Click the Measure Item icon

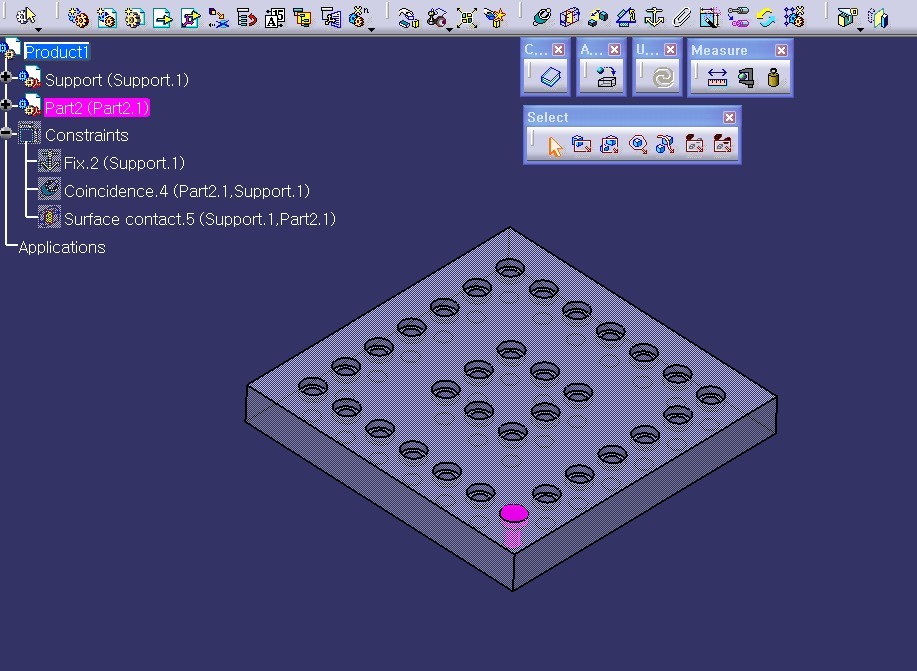coord(745,78)
